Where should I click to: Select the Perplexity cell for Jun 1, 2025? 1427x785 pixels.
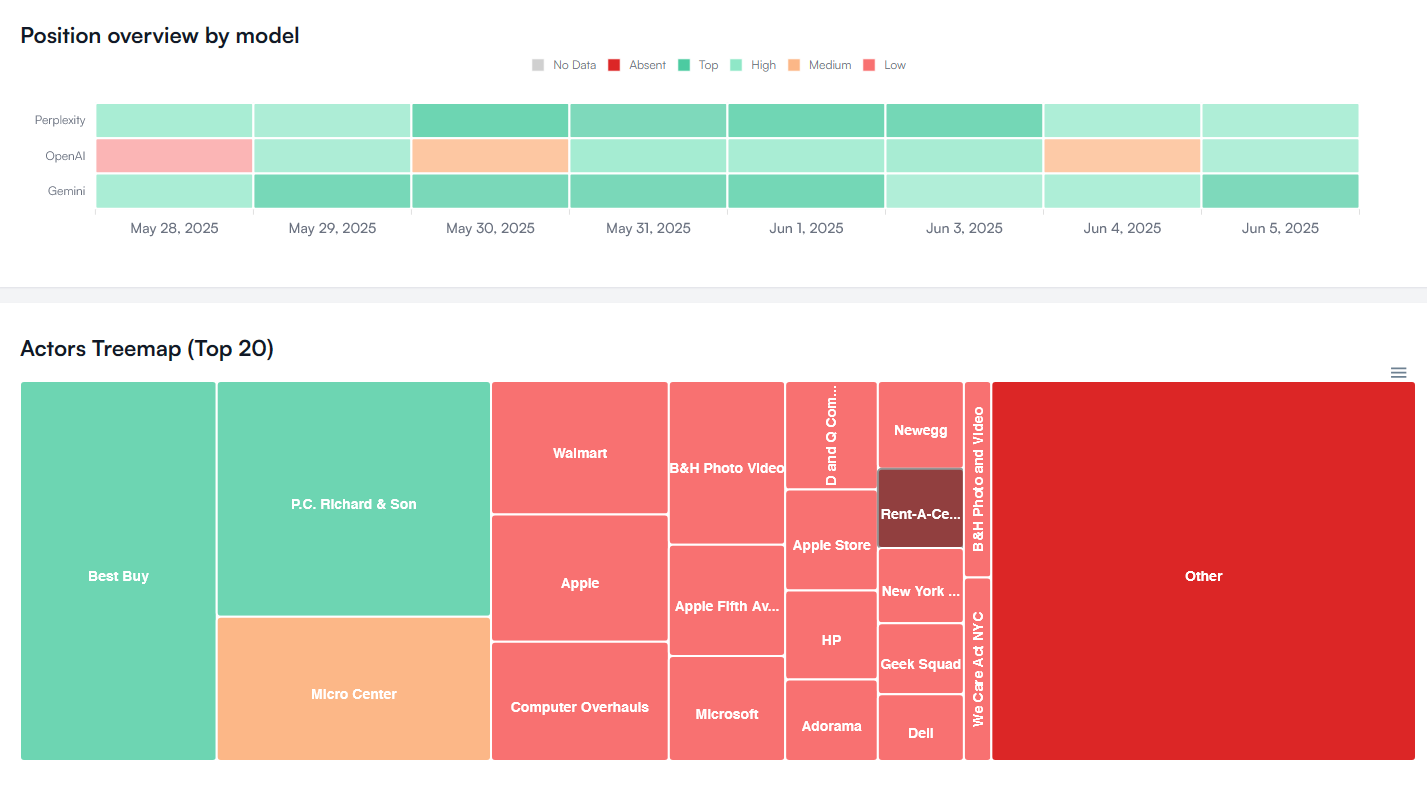(x=806, y=120)
